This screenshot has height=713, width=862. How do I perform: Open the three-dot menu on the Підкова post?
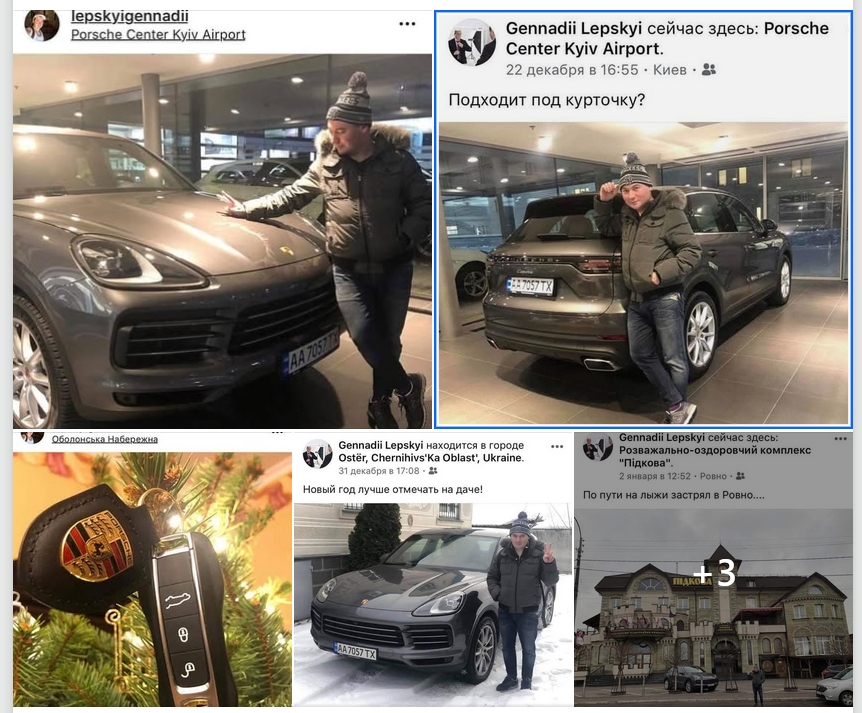(x=841, y=439)
